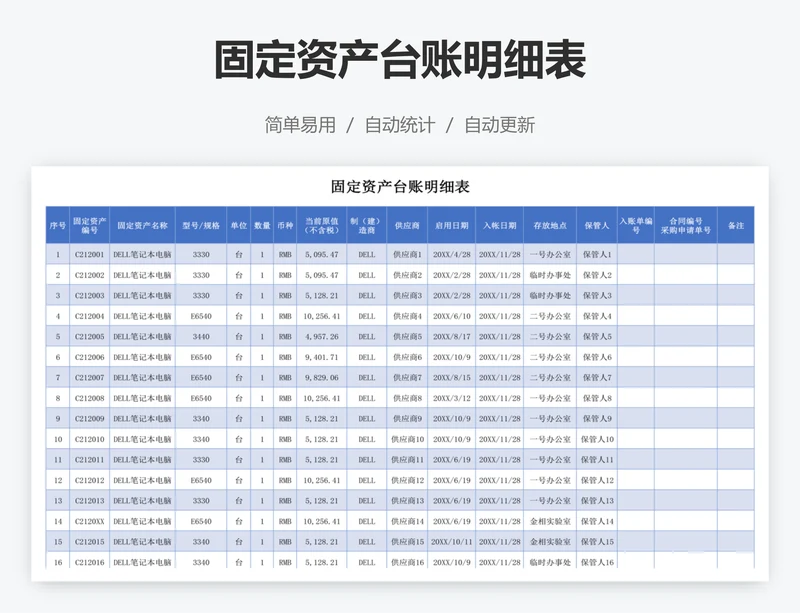
Task: Click the 固定资产名称 column header
Action: [x=142, y=226]
